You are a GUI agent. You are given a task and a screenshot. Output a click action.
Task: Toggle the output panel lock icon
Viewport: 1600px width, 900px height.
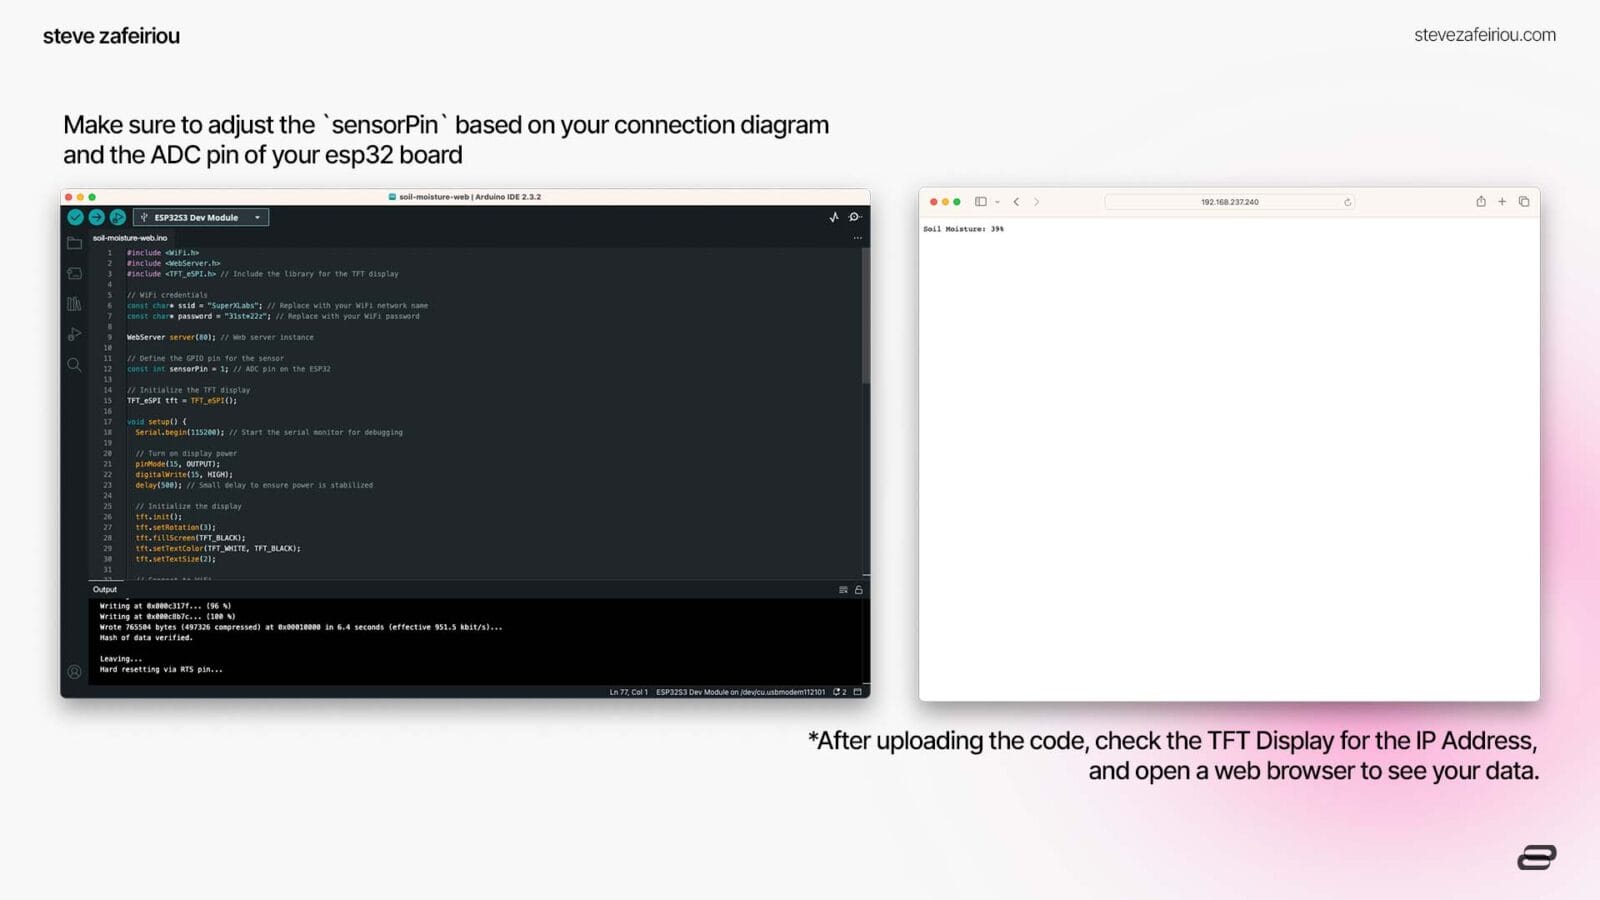pyautogui.click(x=858, y=590)
